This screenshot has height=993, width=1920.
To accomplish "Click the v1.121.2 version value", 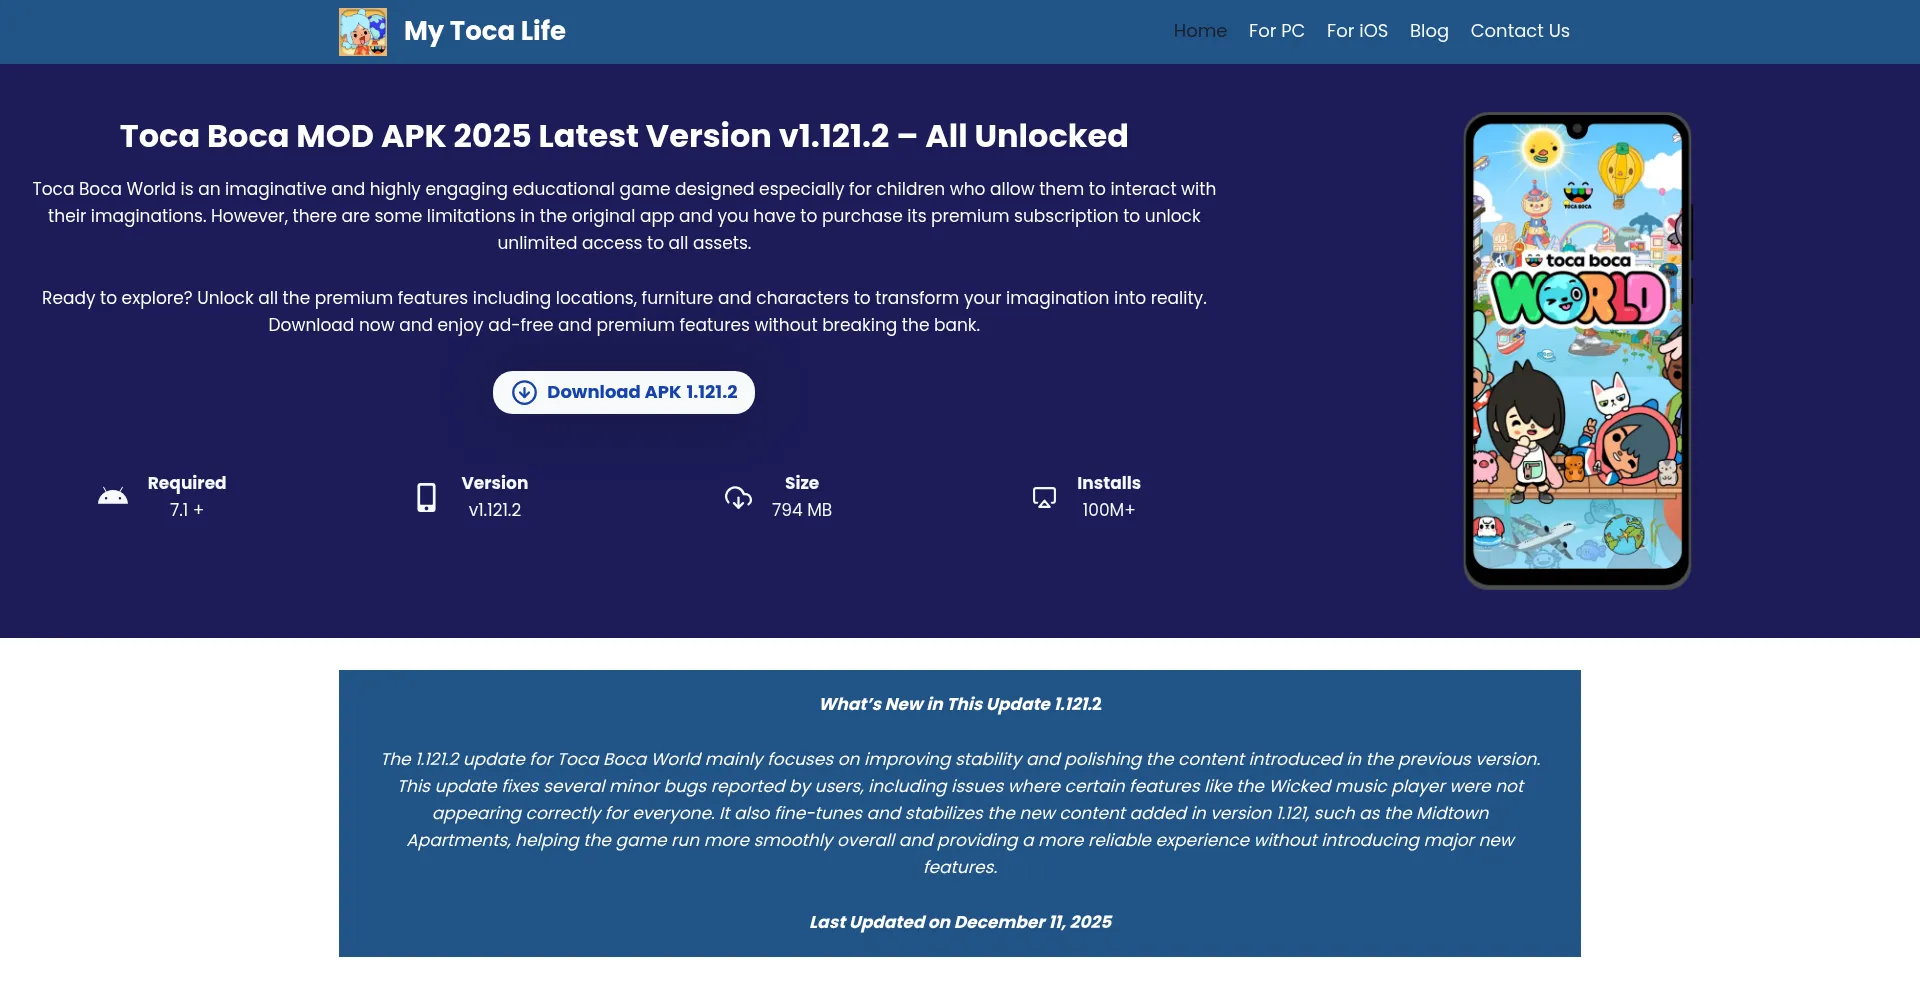I will point(494,510).
